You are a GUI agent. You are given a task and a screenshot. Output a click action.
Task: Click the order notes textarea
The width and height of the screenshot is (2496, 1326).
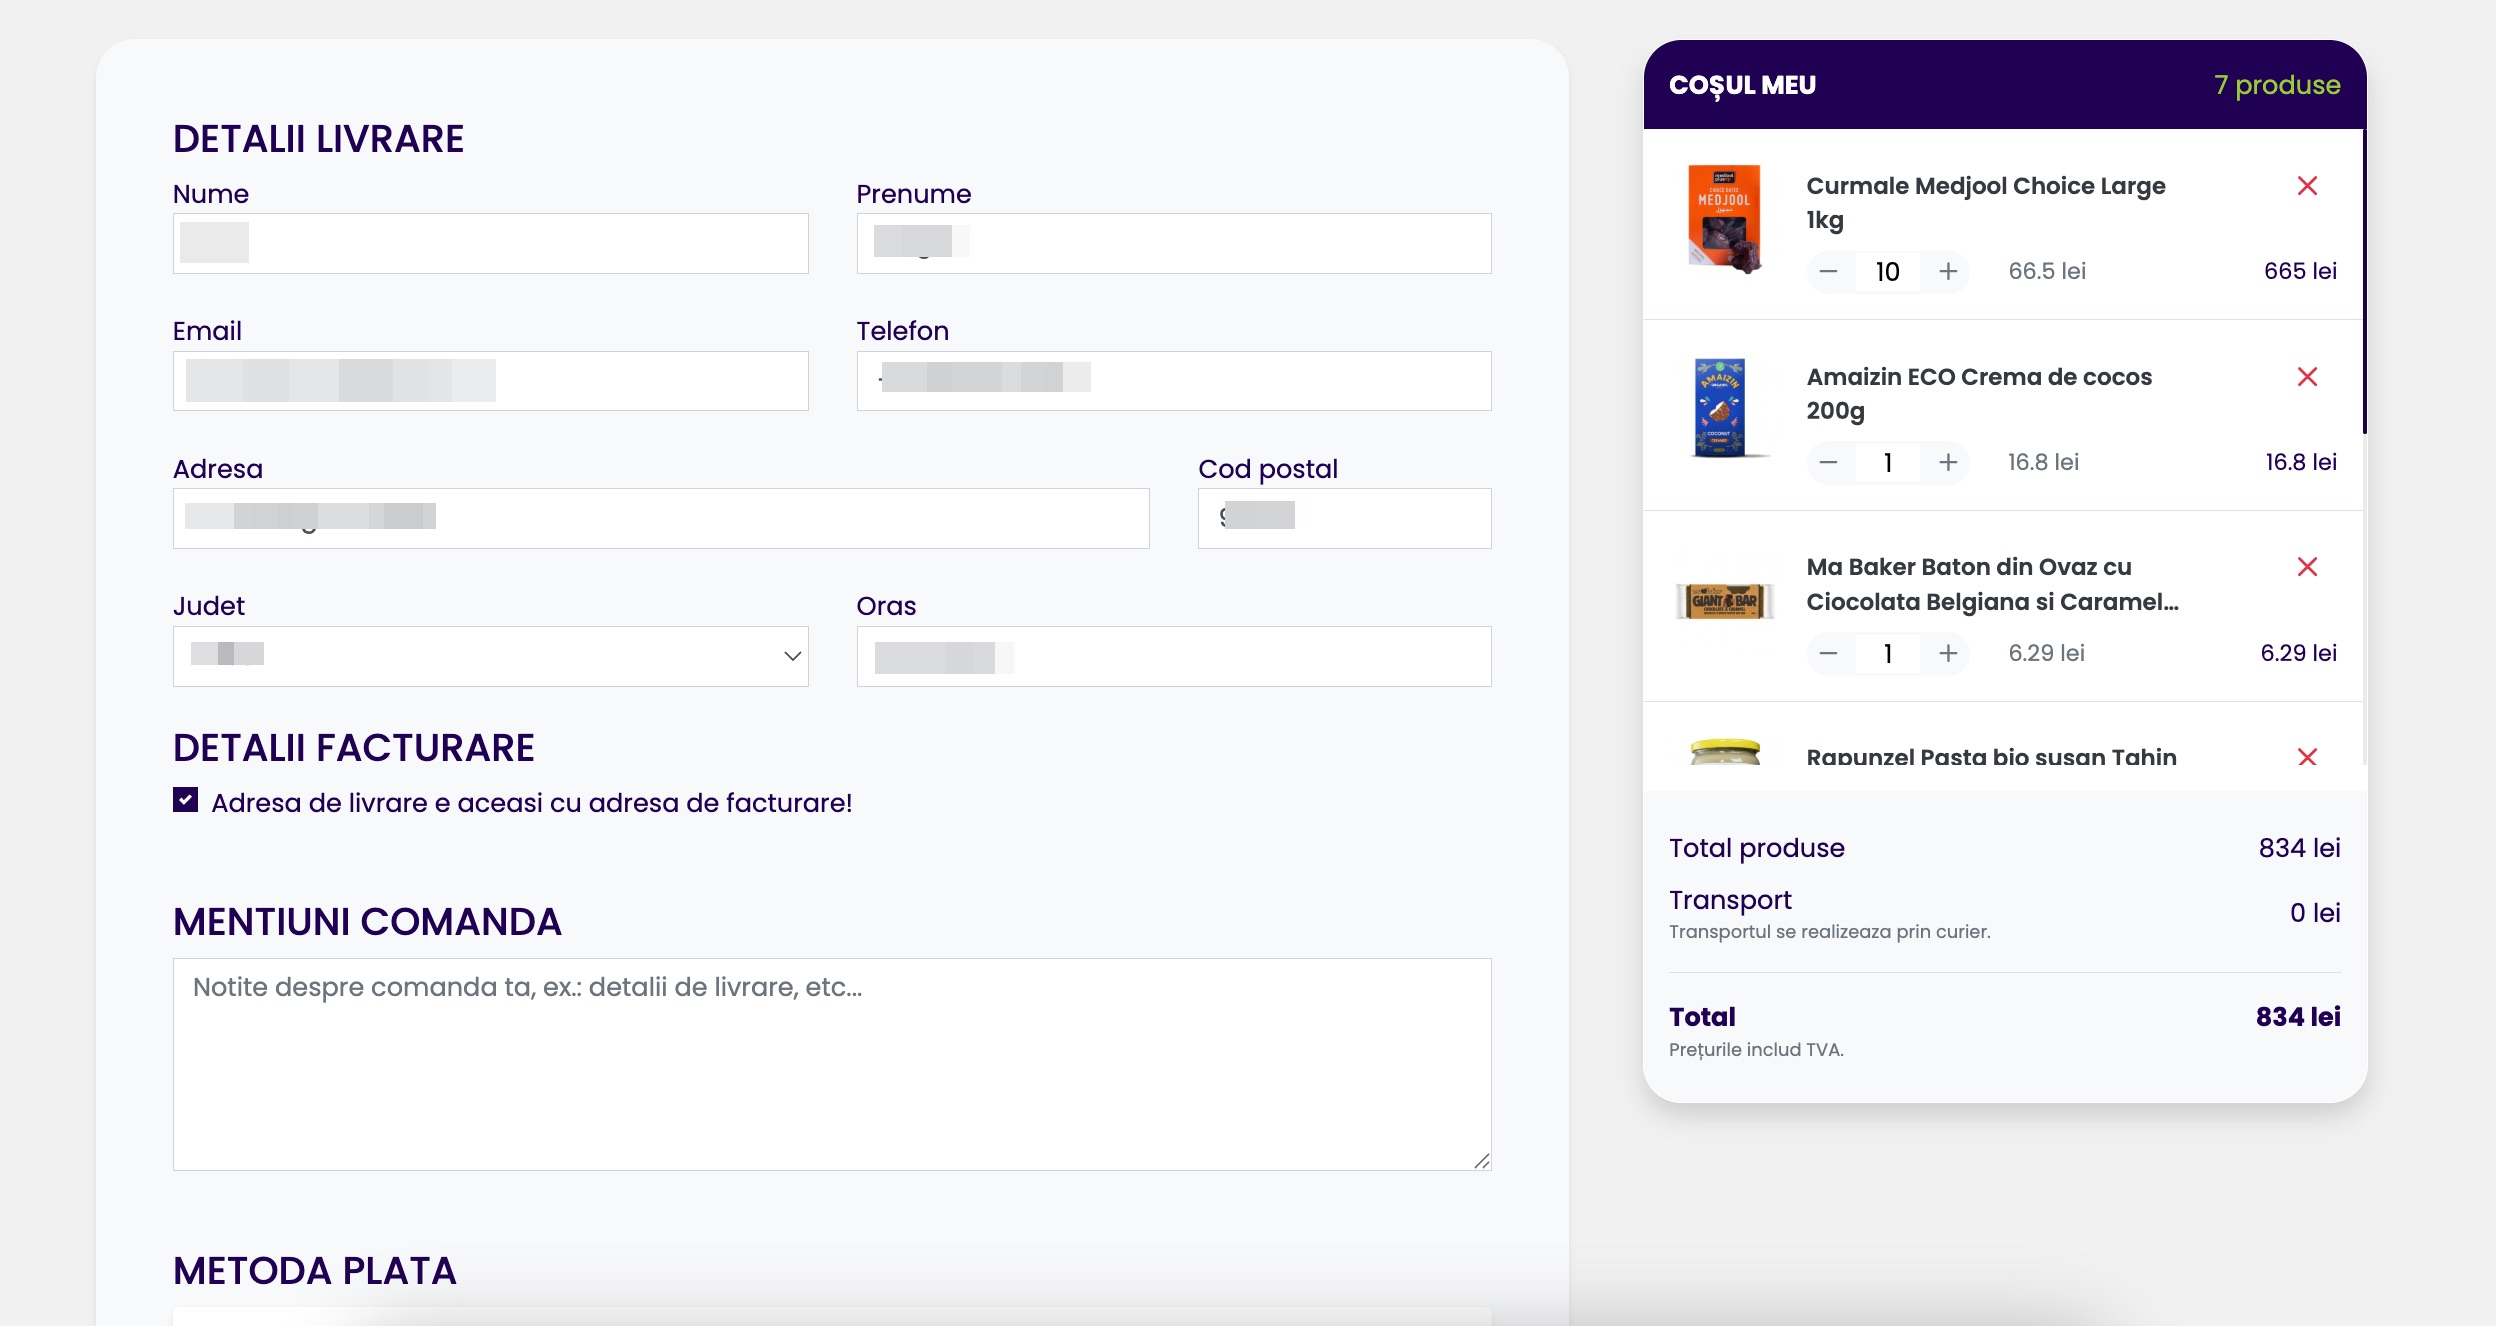831,1064
